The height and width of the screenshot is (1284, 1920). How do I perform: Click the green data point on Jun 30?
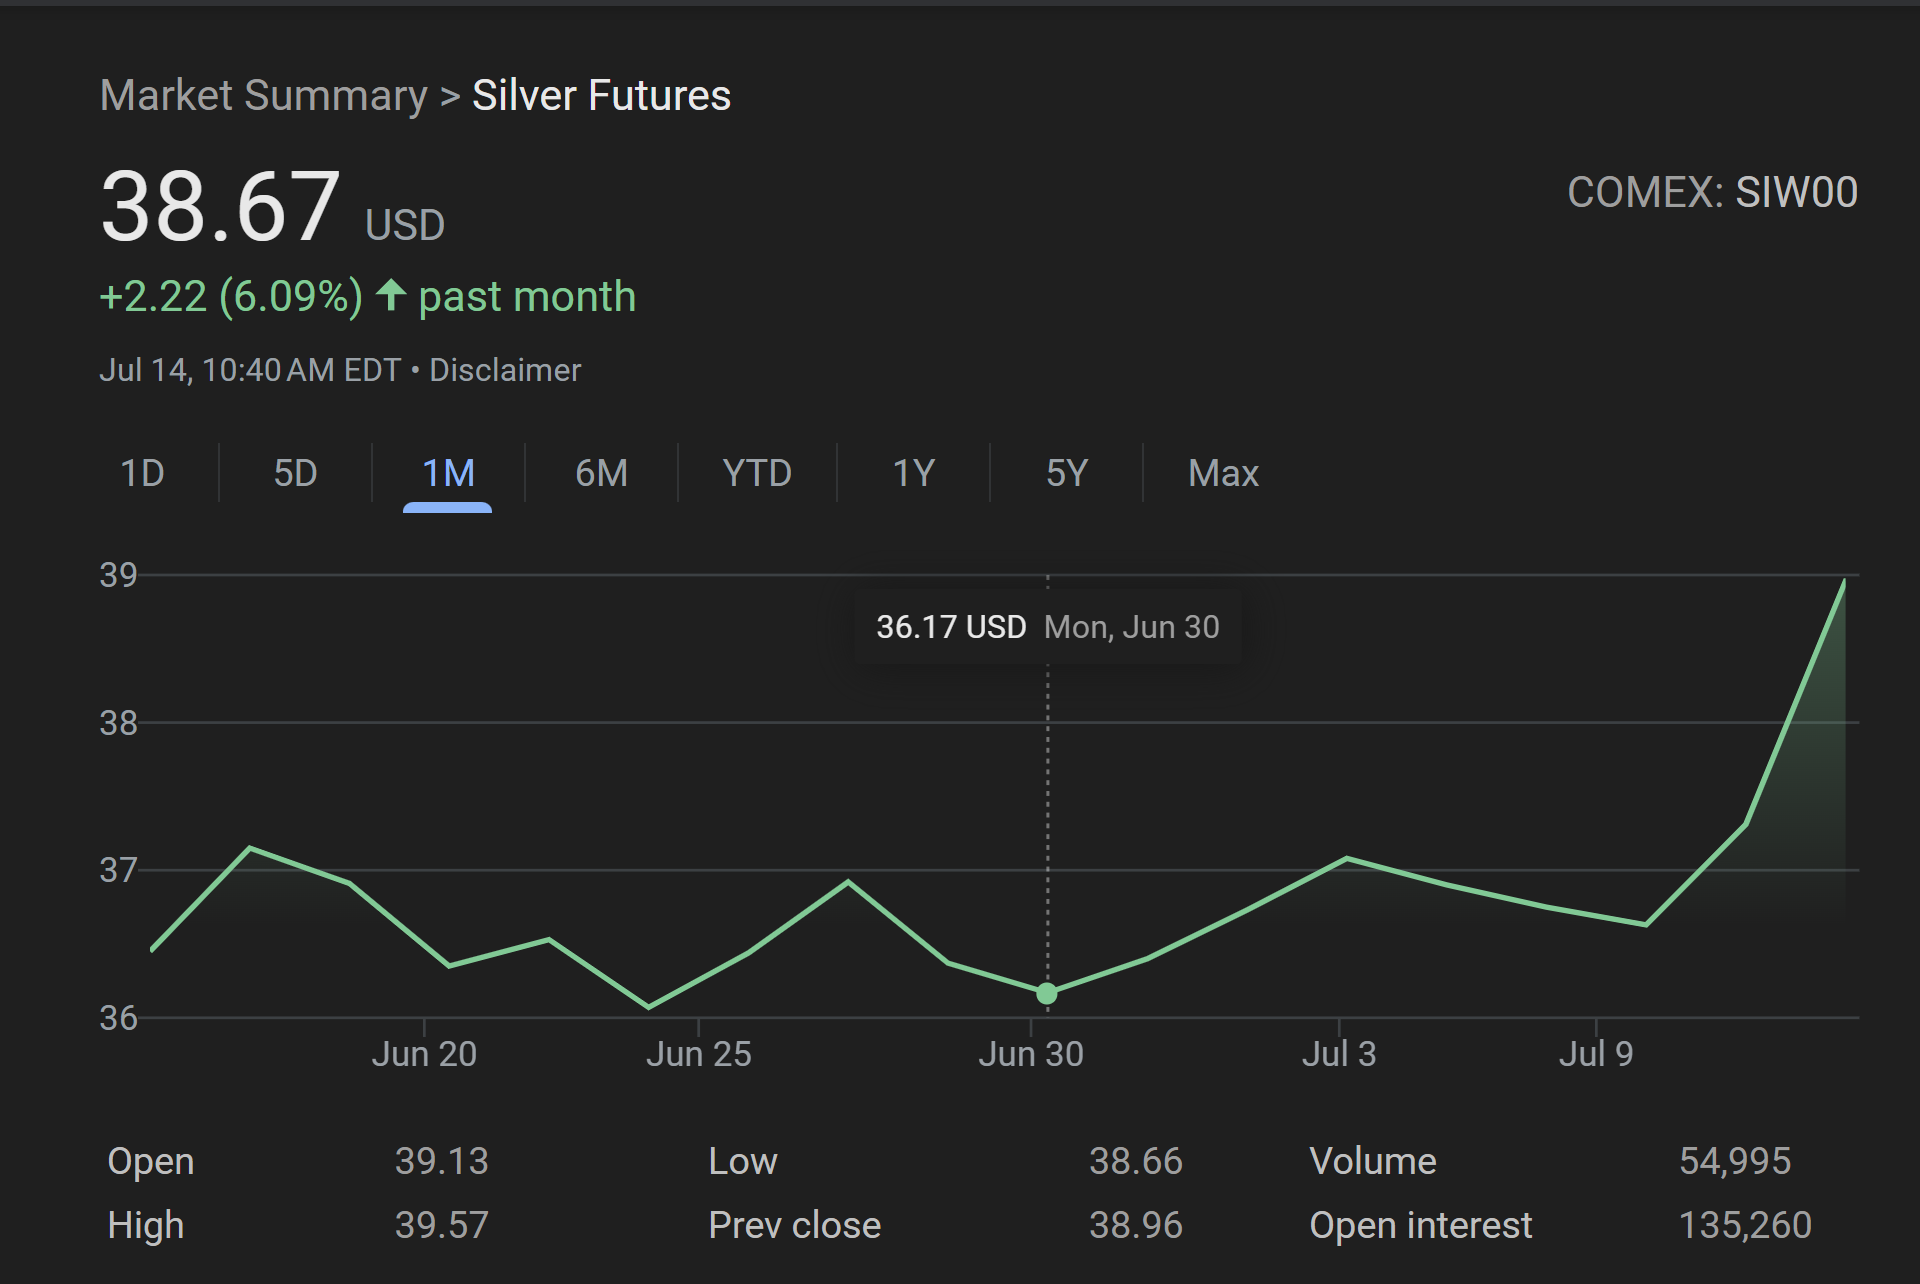pyautogui.click(x=1047, y=993)
